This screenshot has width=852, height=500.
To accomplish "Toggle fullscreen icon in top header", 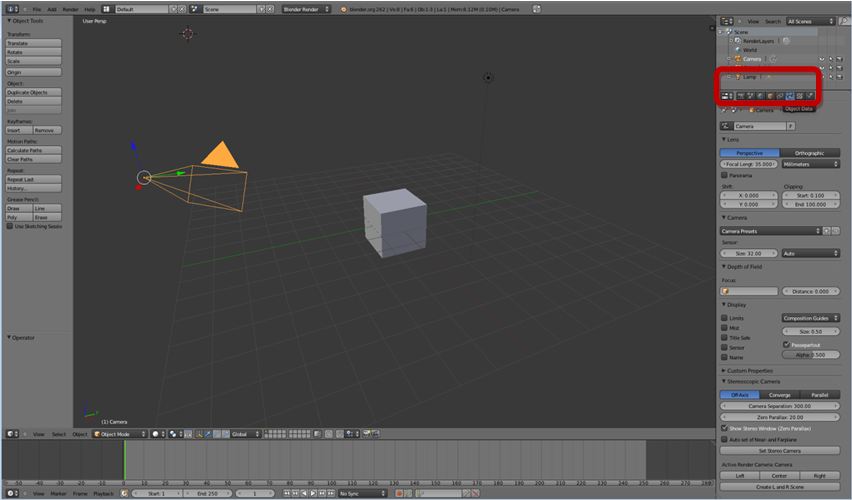I will point(536,9).
